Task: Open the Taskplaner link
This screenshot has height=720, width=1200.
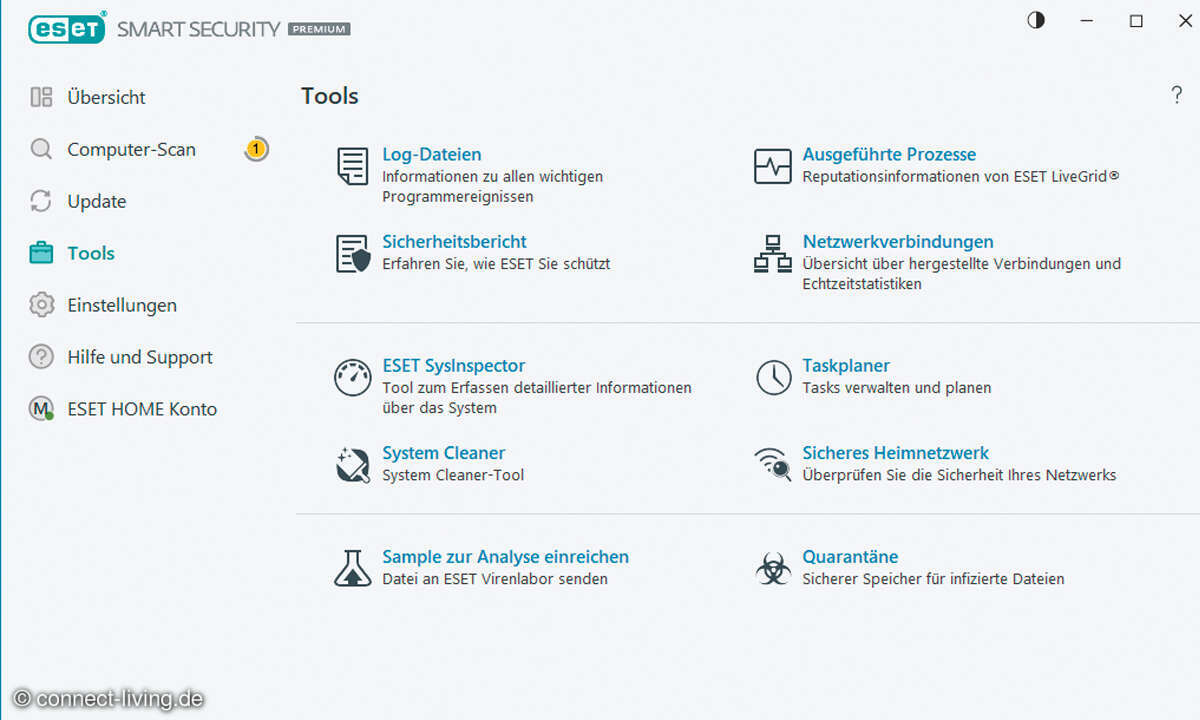Action: [846, 366]
